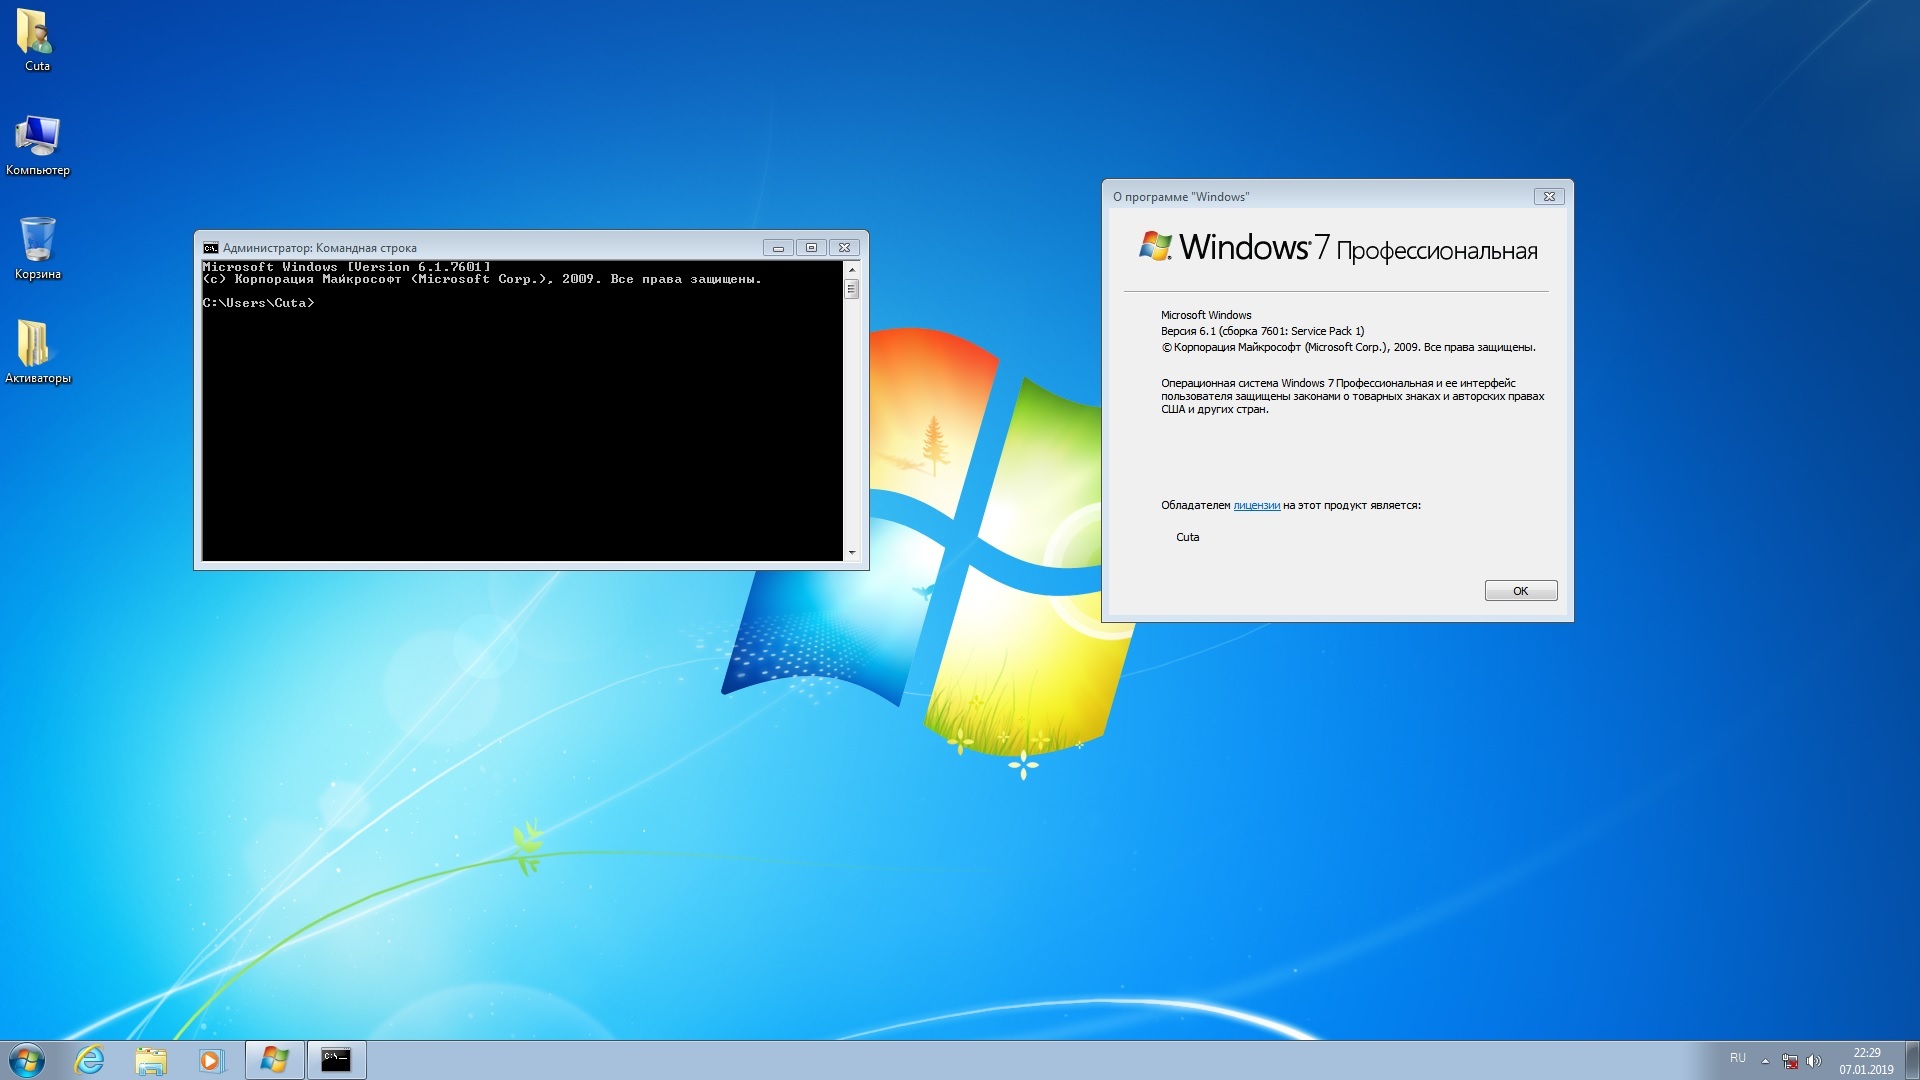
Task: Open Windows Explorer from the taskbar
Action: click(x=150, y=1060)
